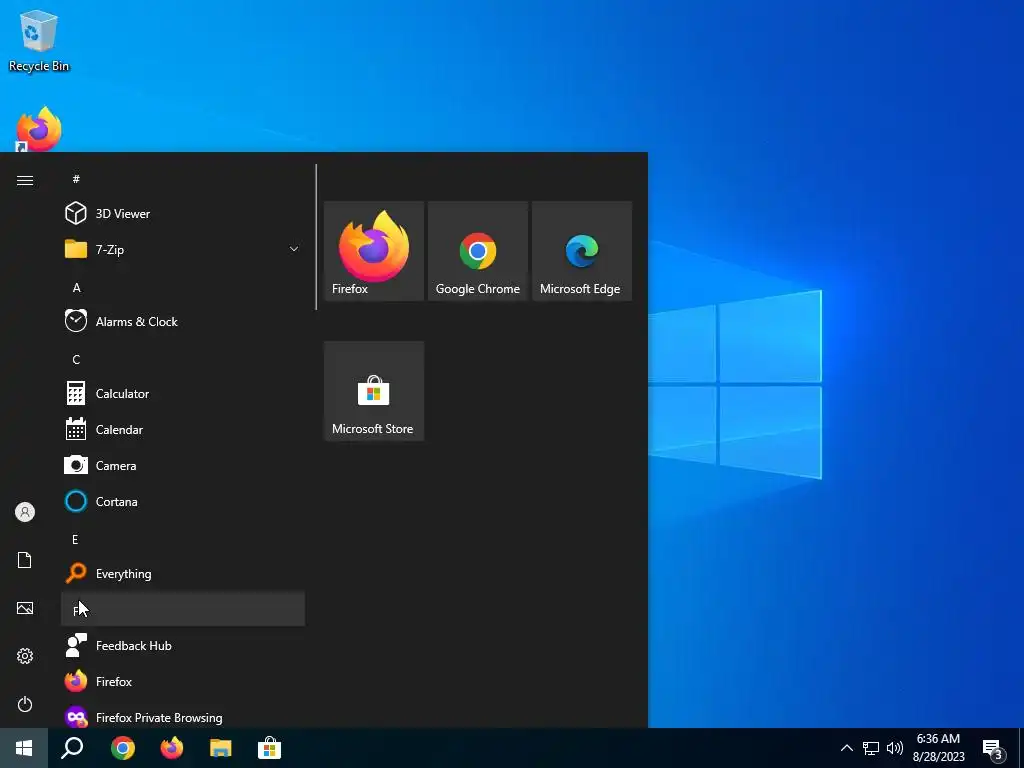Screen dimensions: 1024x768
Task: Click the Firefox pinned tile
Action: tap(374, 251)
